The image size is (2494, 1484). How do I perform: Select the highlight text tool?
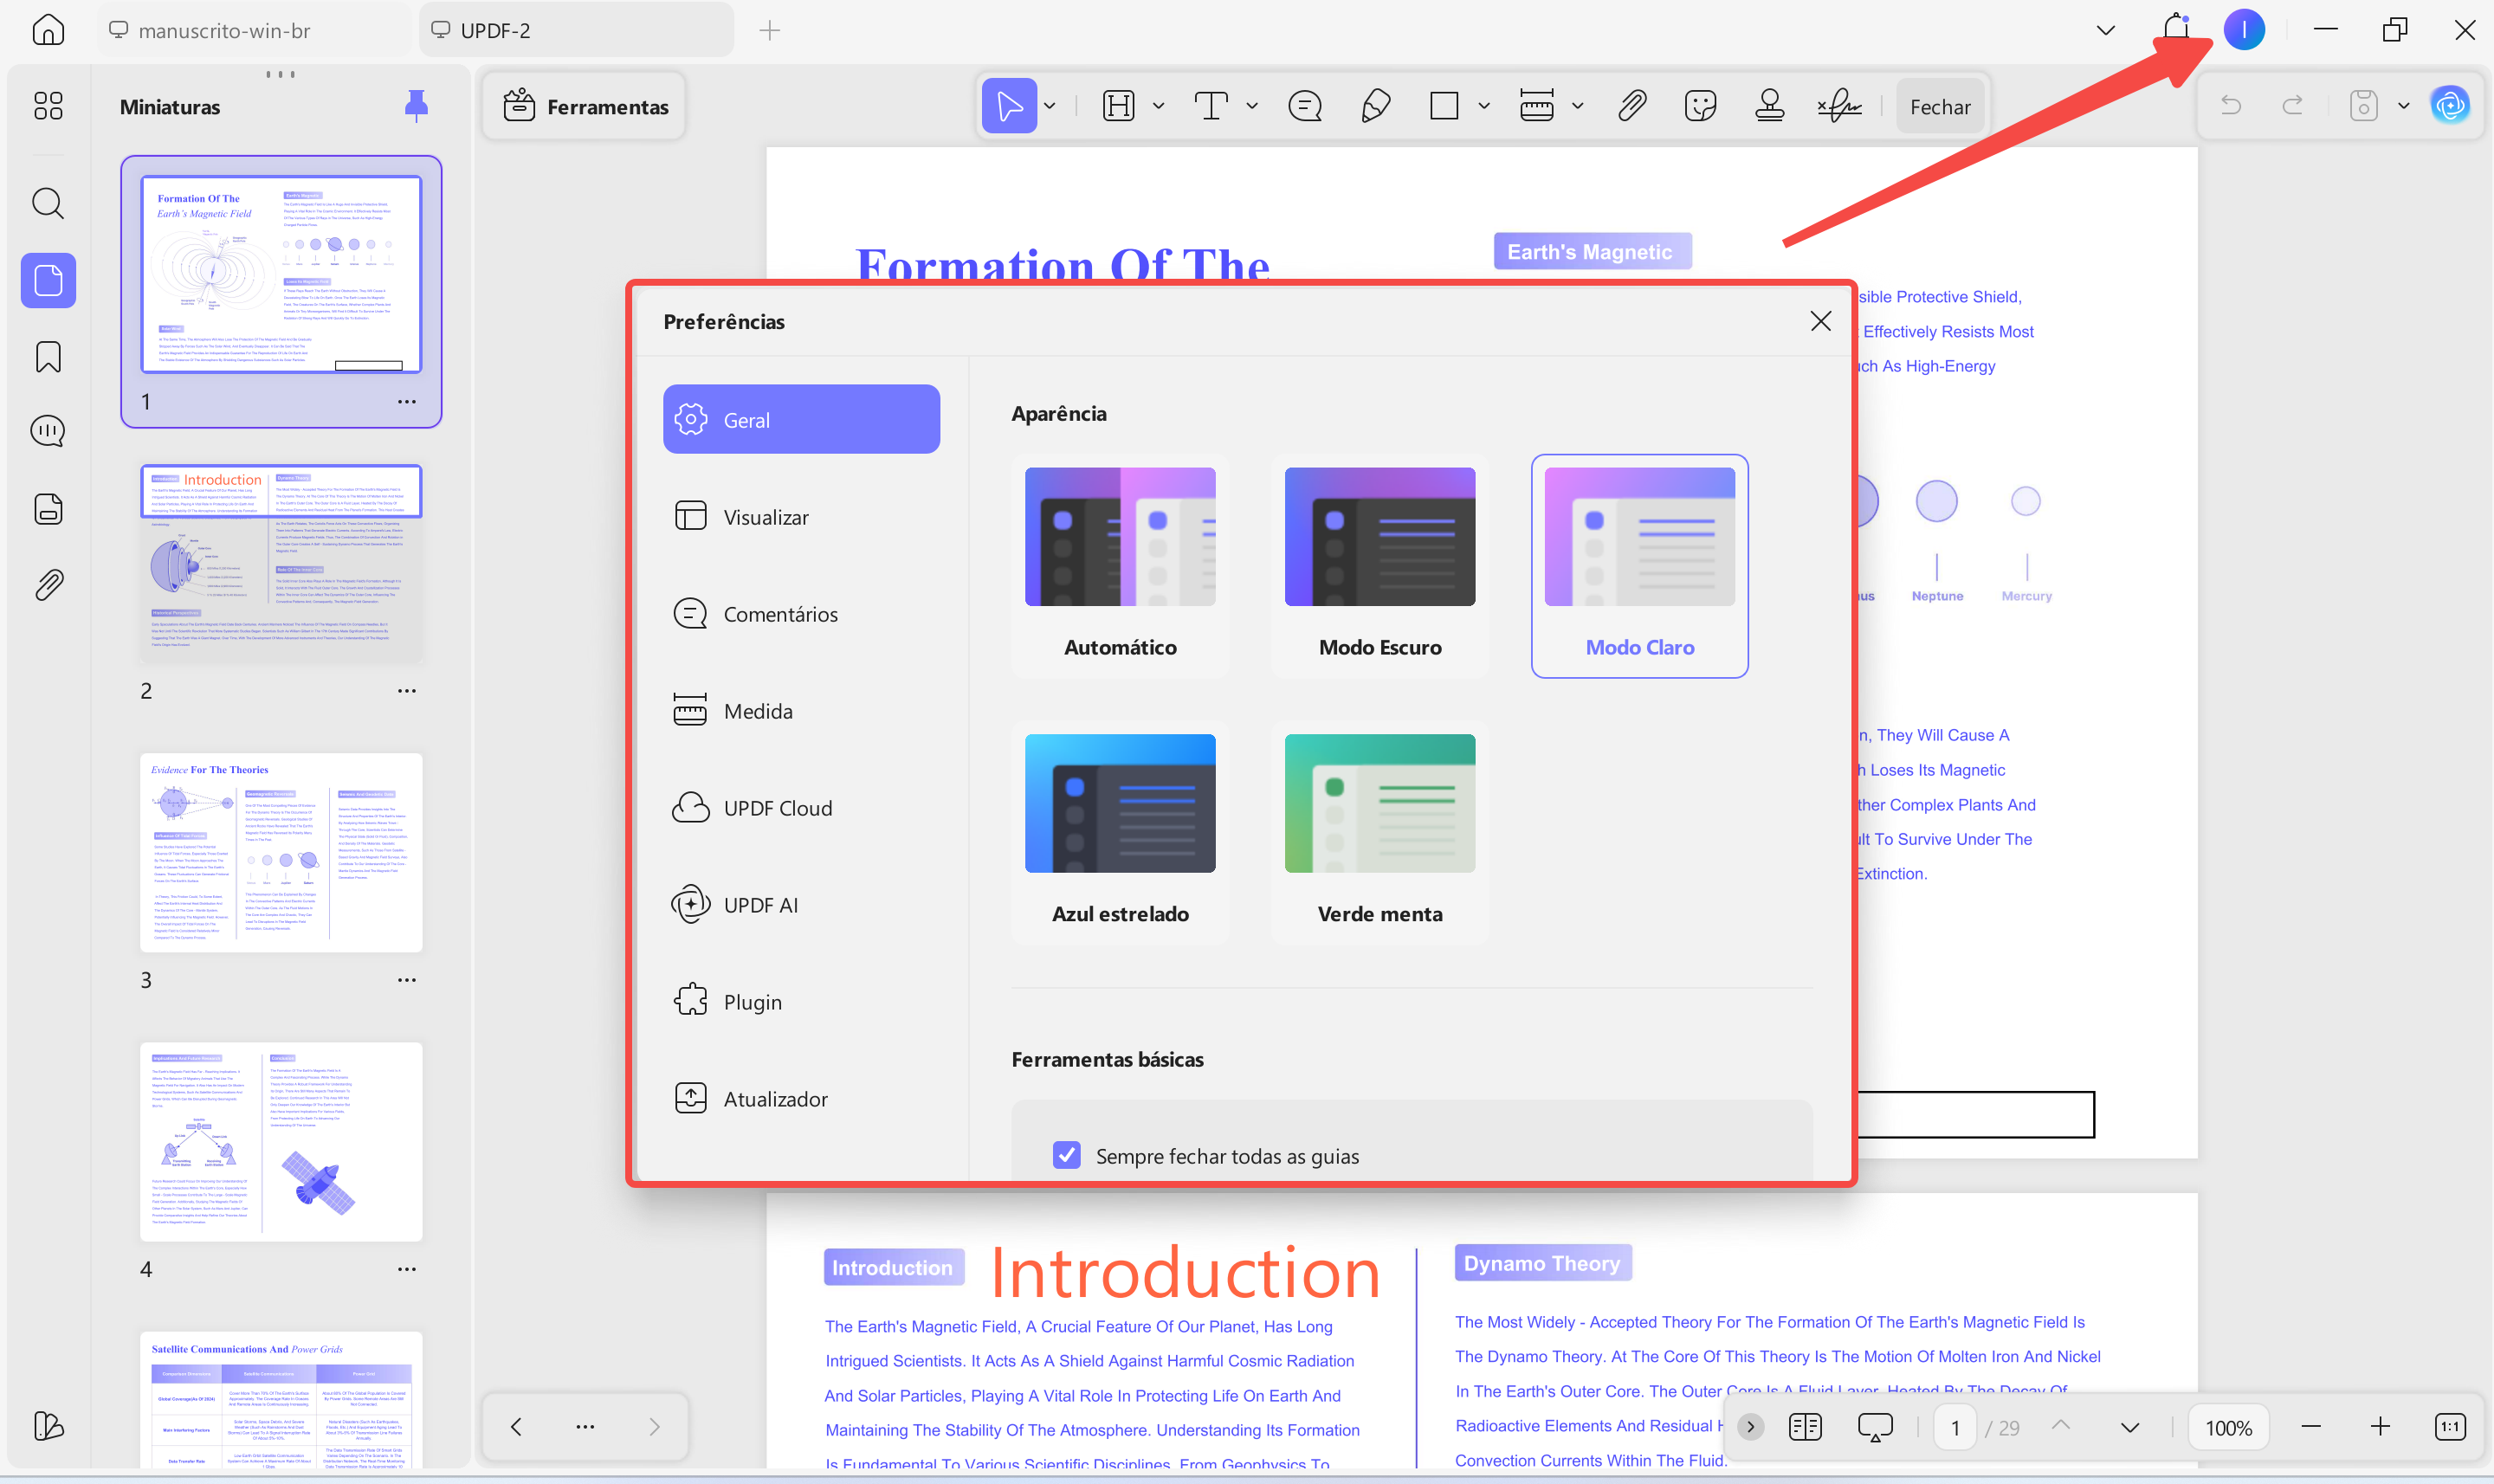(x=1118, y=106)
